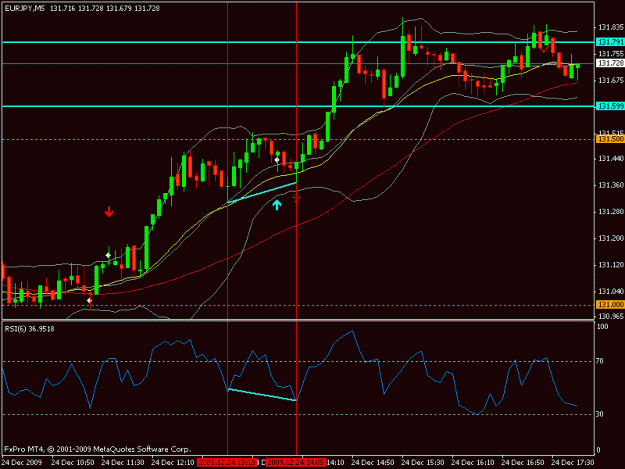The height and width of the screenshot is (469, 625).
Task: Click the orange 131.000 price label
Action: 610,305
